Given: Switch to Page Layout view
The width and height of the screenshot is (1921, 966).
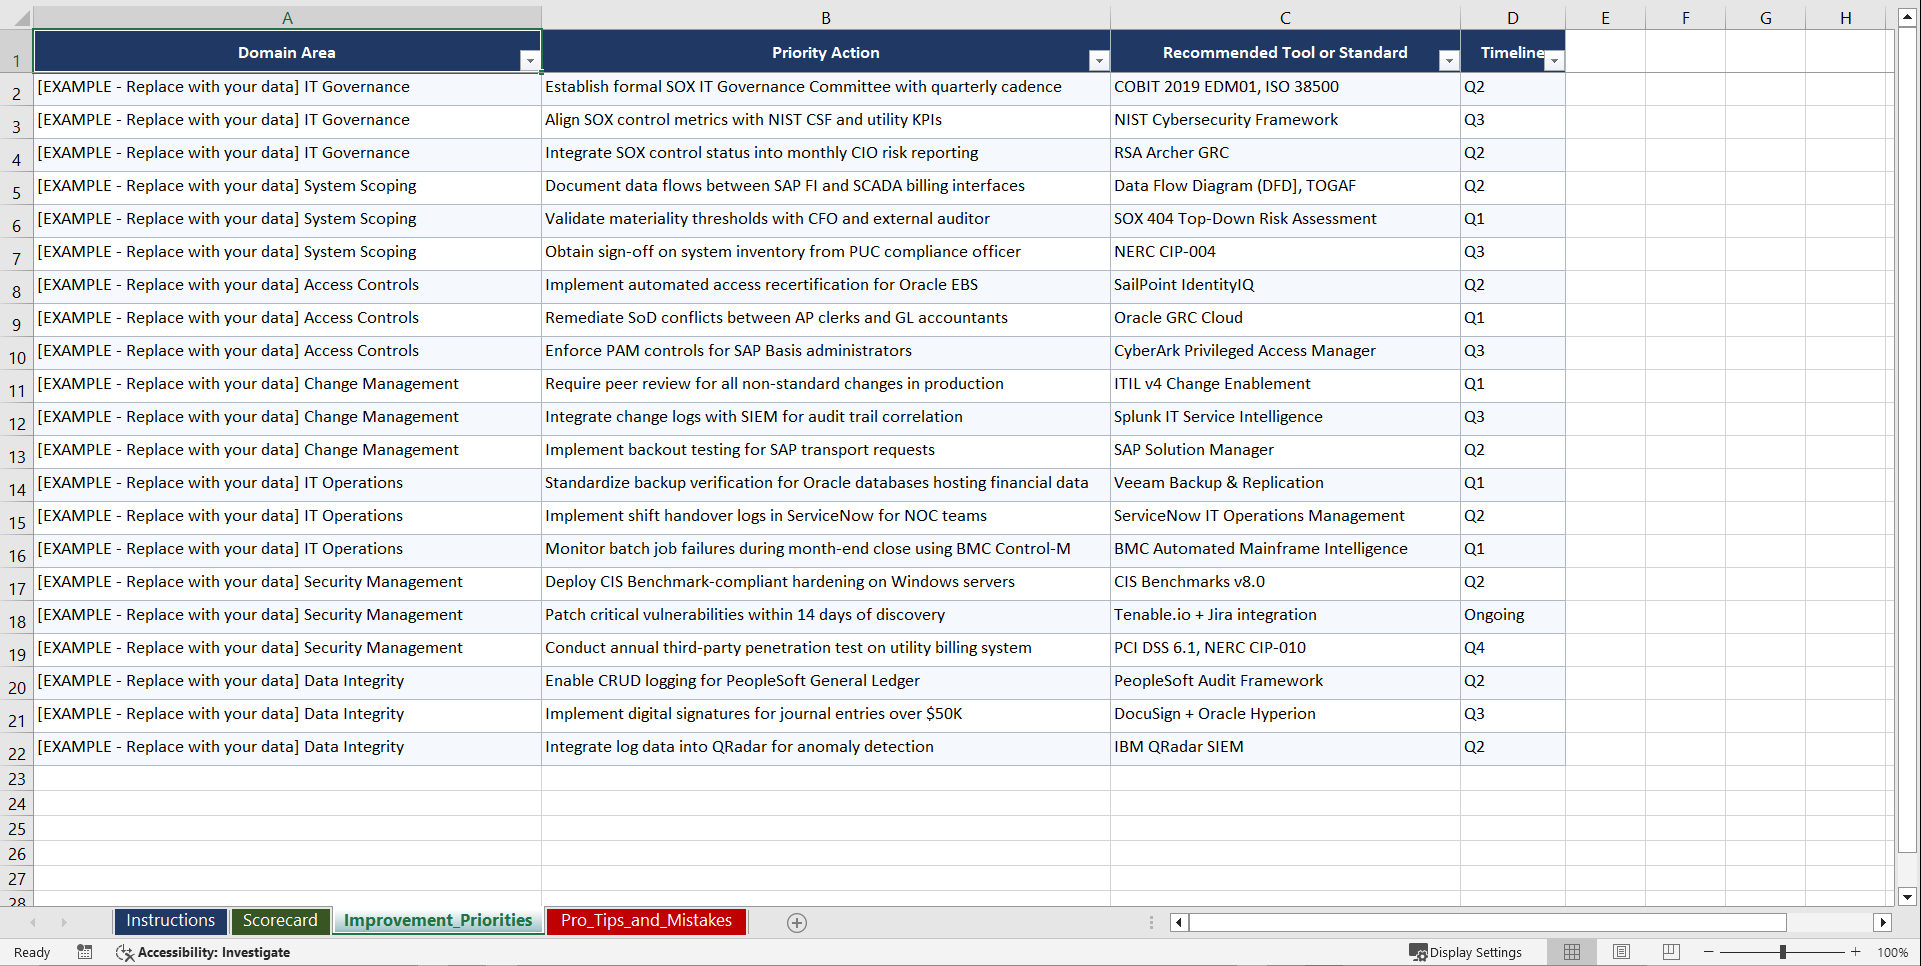Looking at the screenshot, I should (1621, 952).
